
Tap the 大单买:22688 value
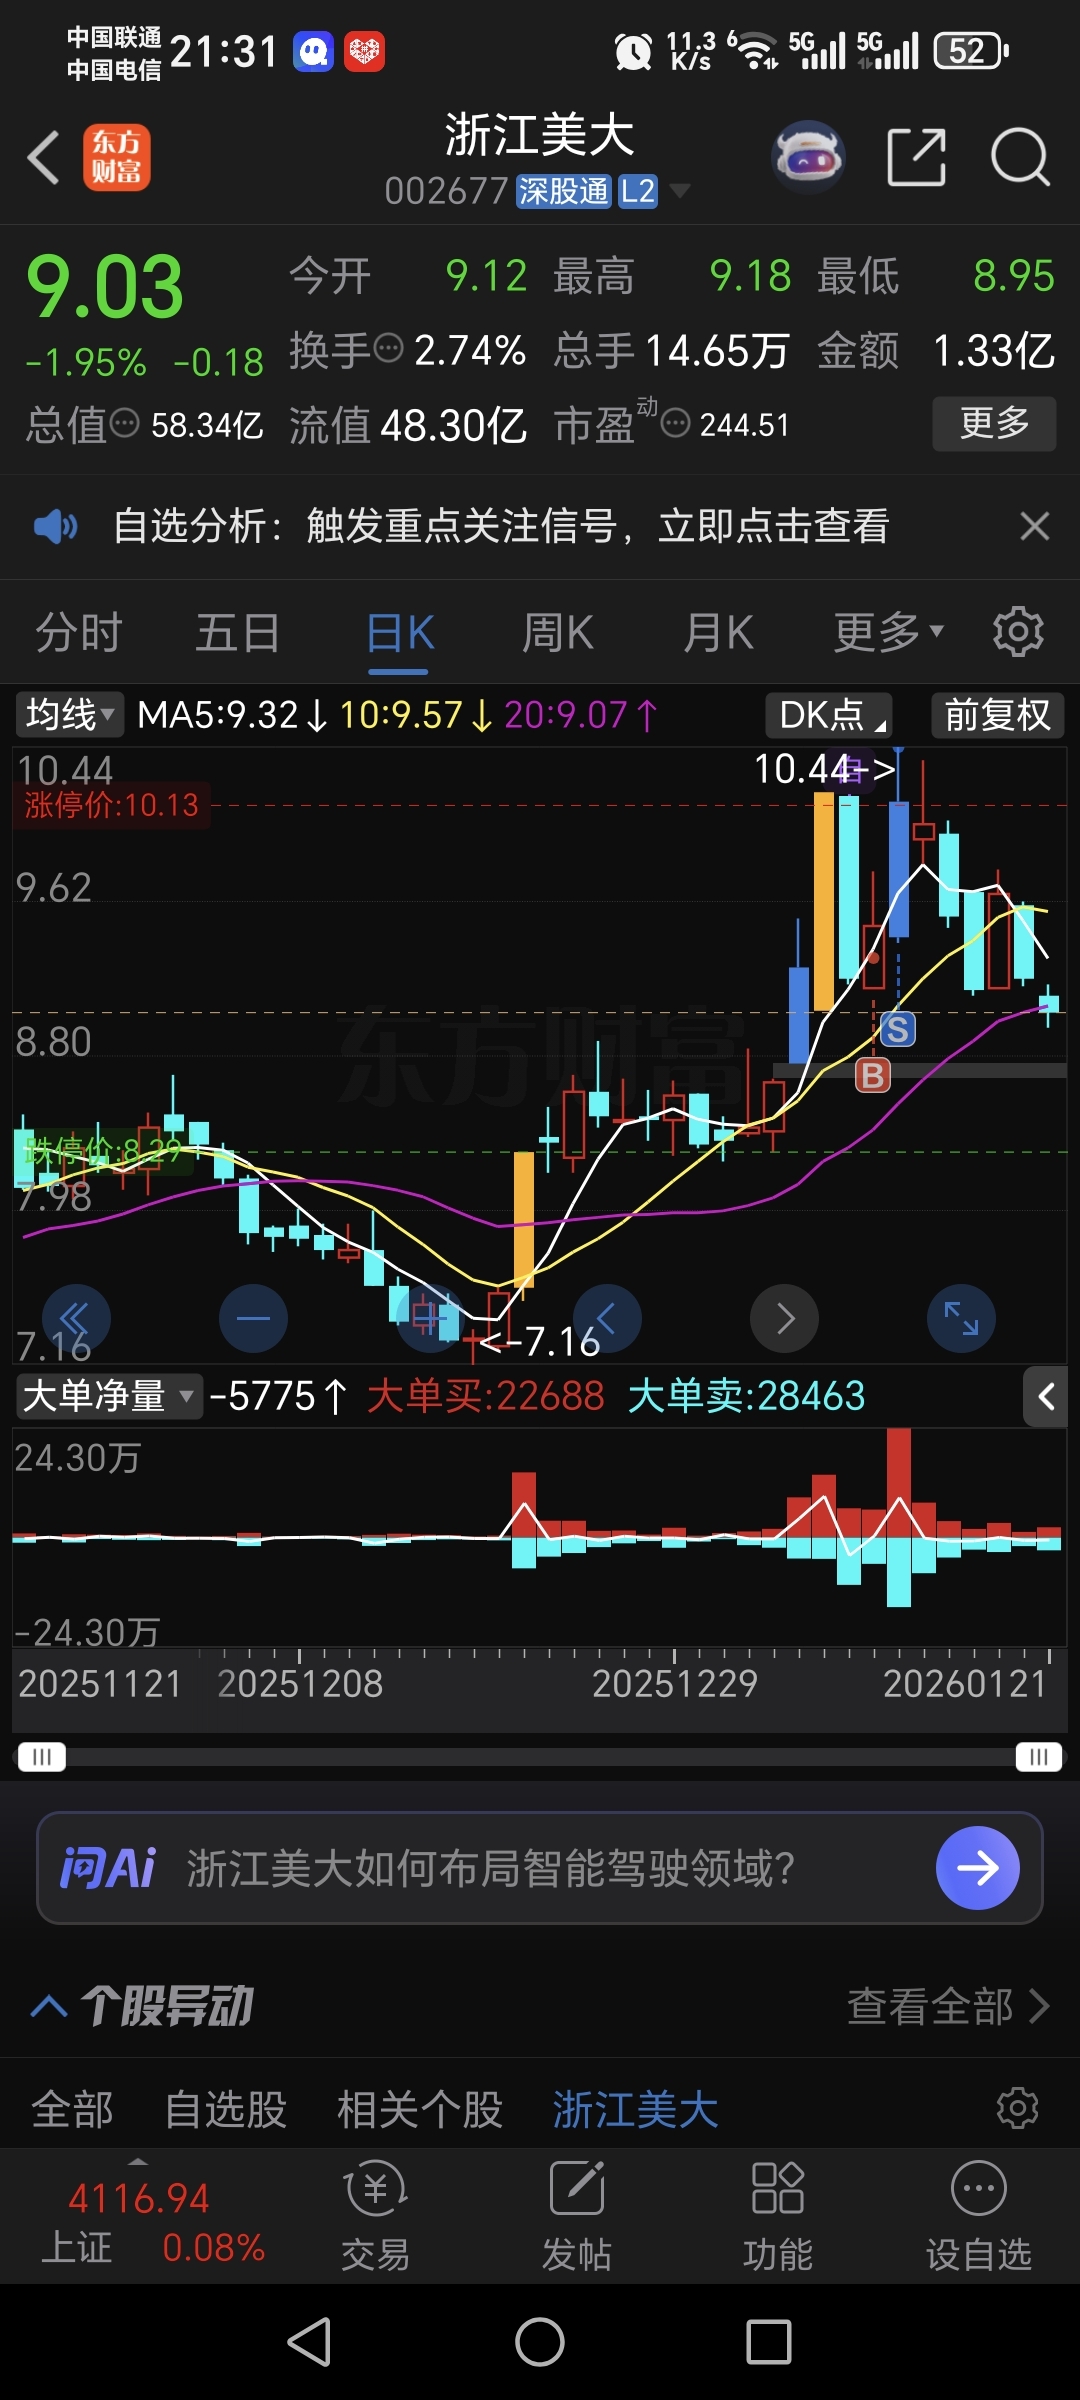pos(486,1395)
